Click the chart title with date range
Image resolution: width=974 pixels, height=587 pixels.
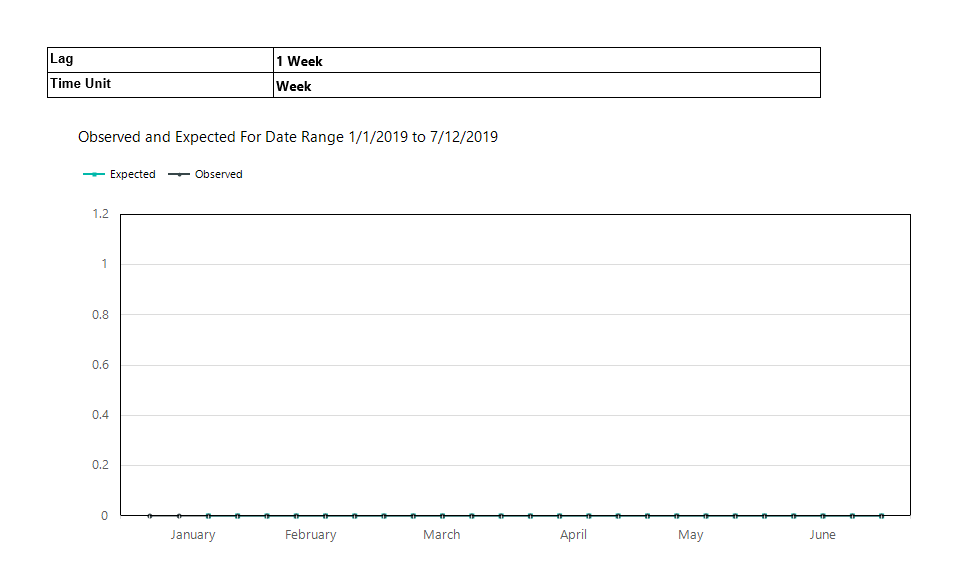(x=288, y=137)
